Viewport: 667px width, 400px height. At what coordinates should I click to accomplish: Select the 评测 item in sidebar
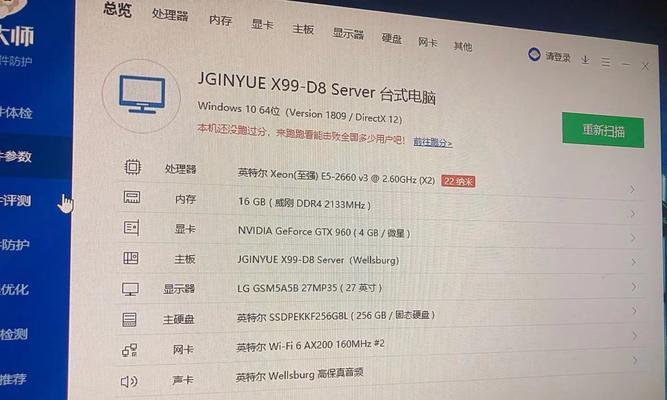(x=15, y=200)
